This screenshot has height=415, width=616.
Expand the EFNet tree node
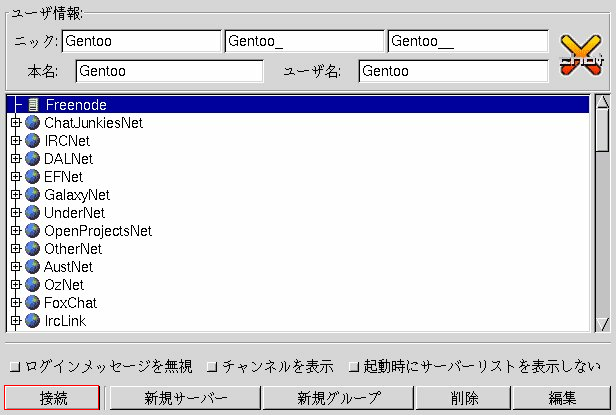(x=15, y=176)
